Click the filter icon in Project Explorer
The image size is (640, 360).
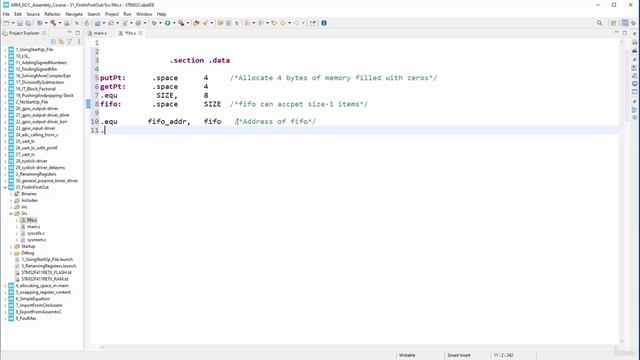click(70, 42)
